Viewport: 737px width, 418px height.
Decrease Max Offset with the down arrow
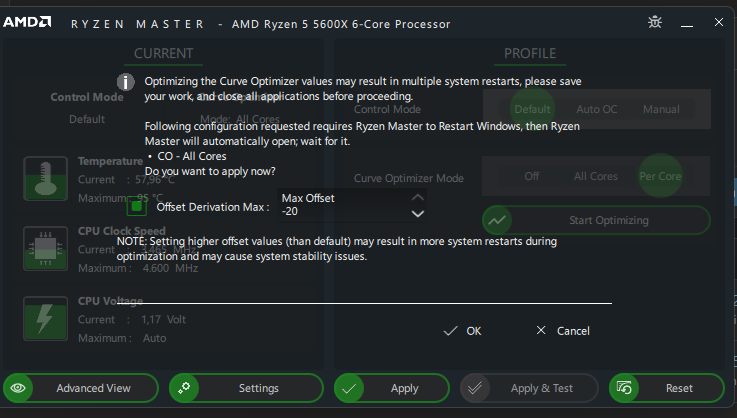point(418,213)
